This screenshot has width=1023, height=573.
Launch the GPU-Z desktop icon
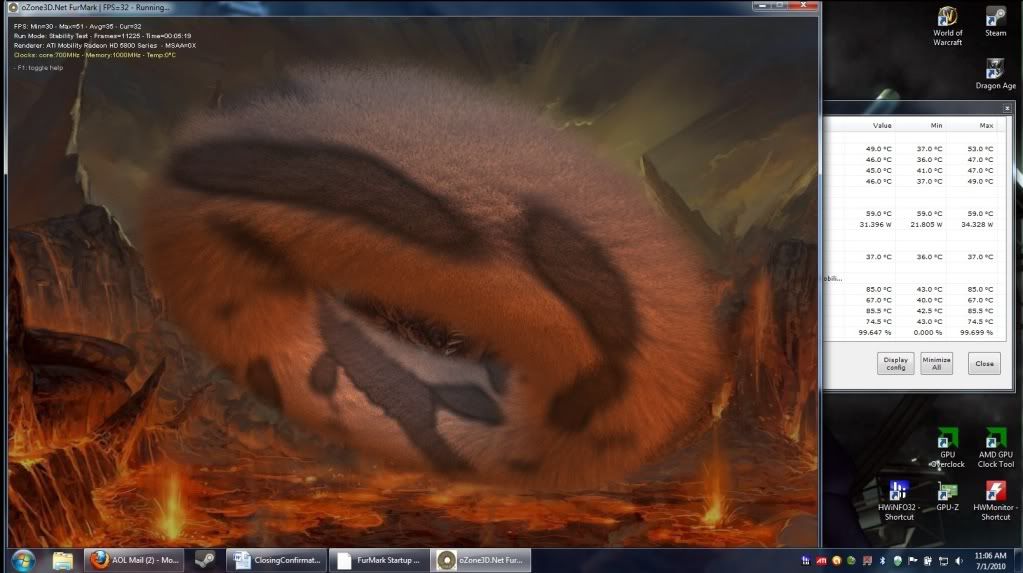[947, 496]
